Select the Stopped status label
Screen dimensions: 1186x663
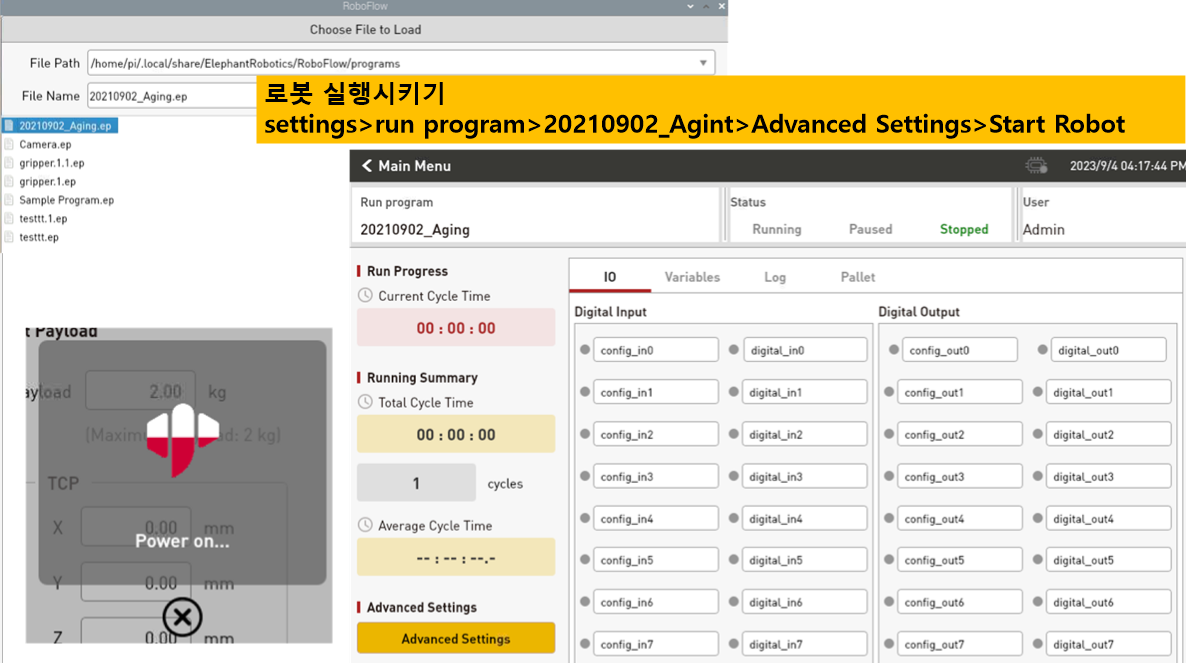(964, 229)
